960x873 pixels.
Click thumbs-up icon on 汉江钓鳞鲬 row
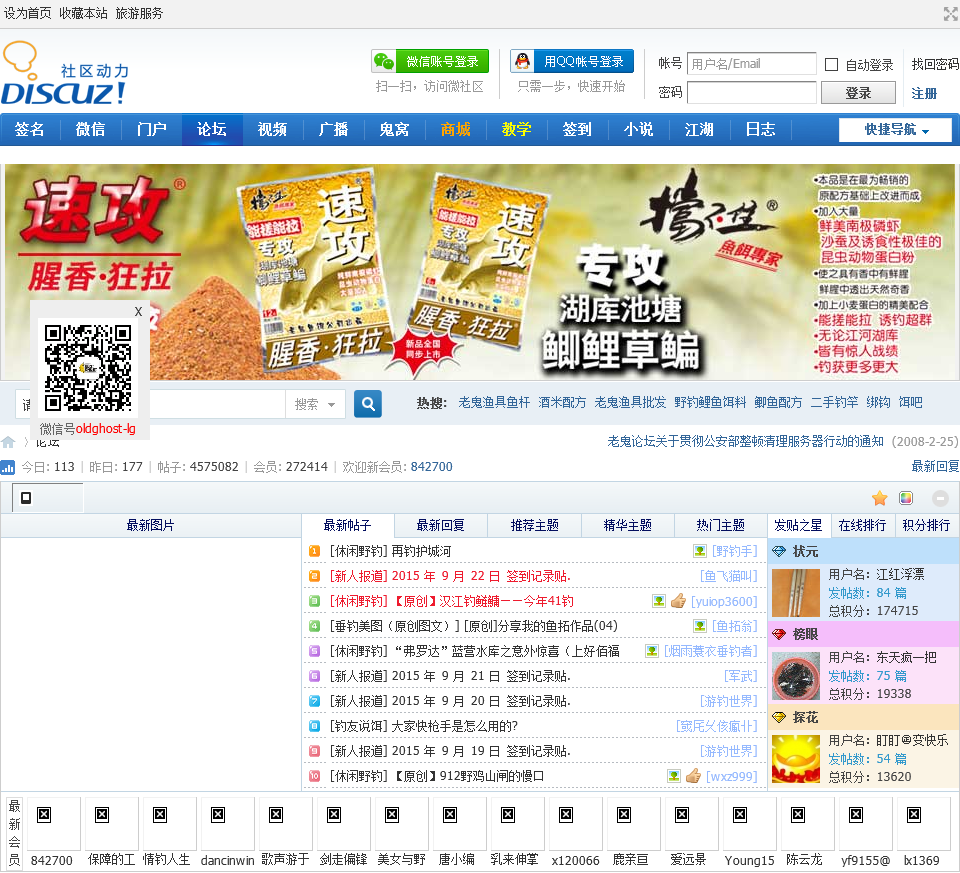678,601
